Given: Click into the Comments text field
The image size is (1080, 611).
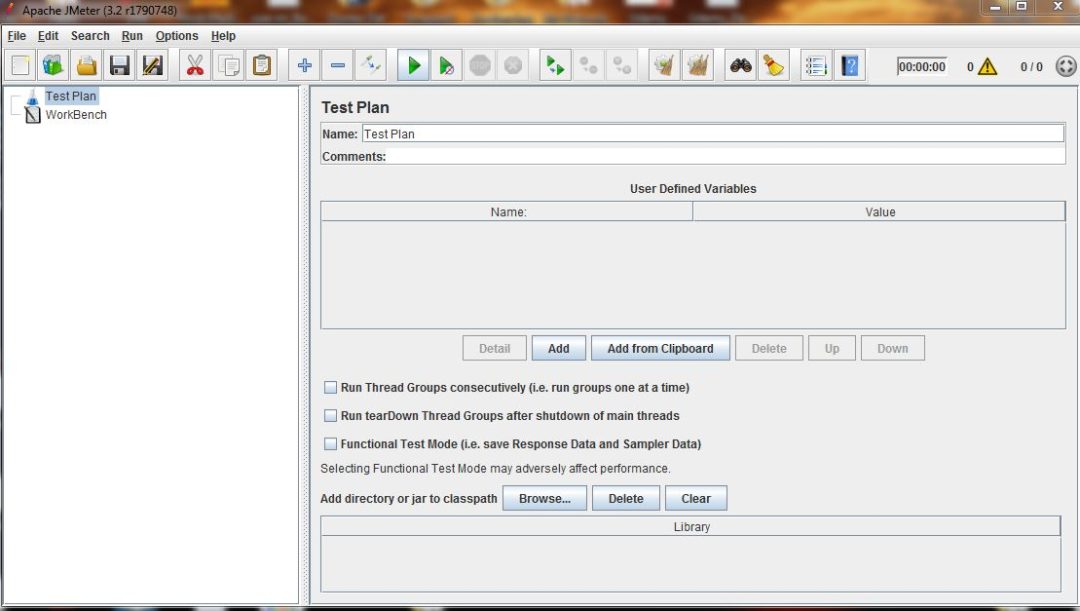Looking at the screenshot, I should pyautogui.click(x=725, y=157).
